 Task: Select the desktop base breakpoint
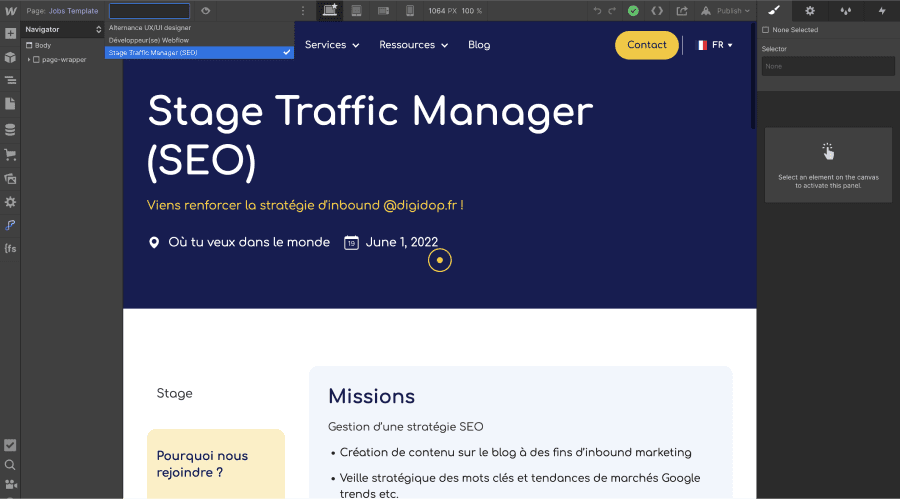(x=330, y=10)
